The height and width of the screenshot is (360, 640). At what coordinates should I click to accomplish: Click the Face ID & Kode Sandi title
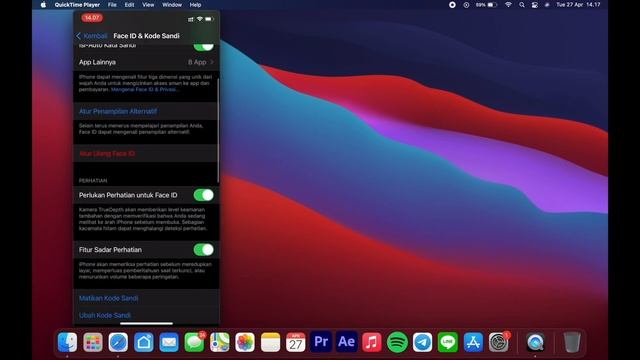147,36
